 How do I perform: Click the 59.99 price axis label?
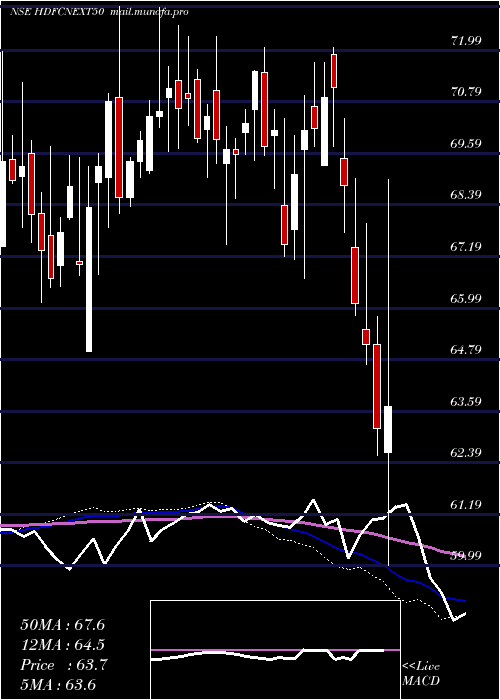[x=467, y=556]
